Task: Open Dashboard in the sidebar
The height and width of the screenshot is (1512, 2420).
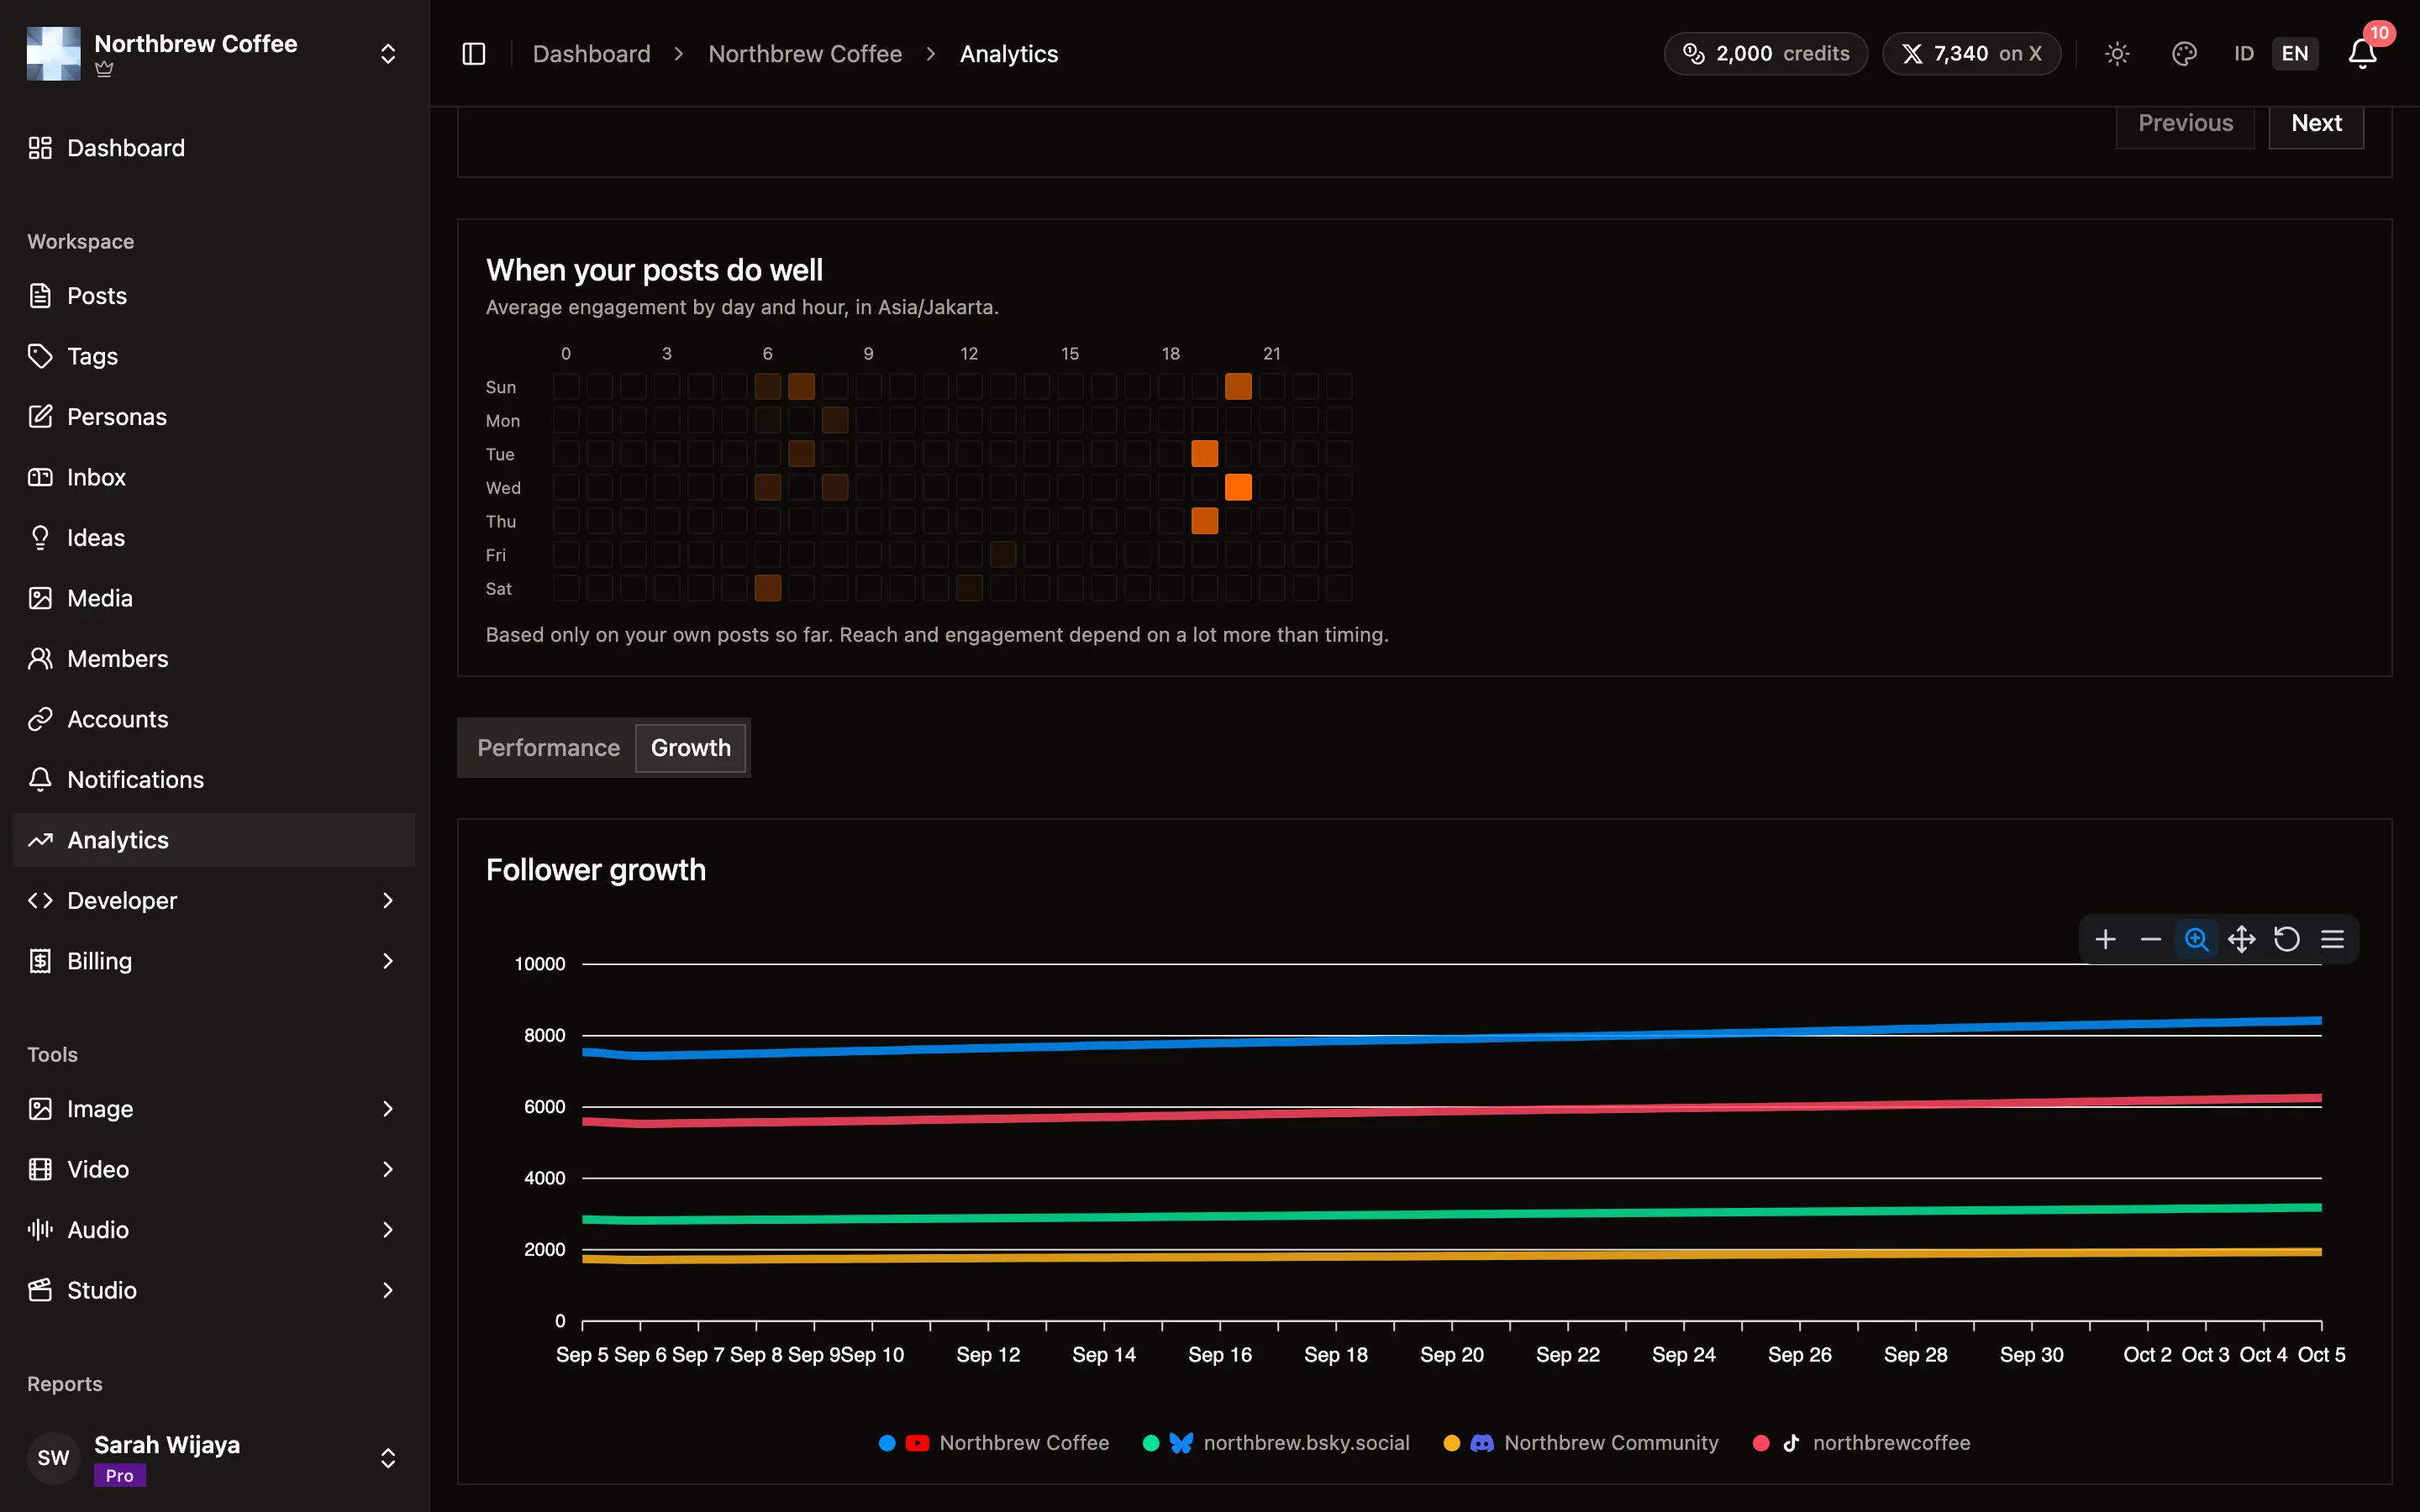Action: point(214,148)
